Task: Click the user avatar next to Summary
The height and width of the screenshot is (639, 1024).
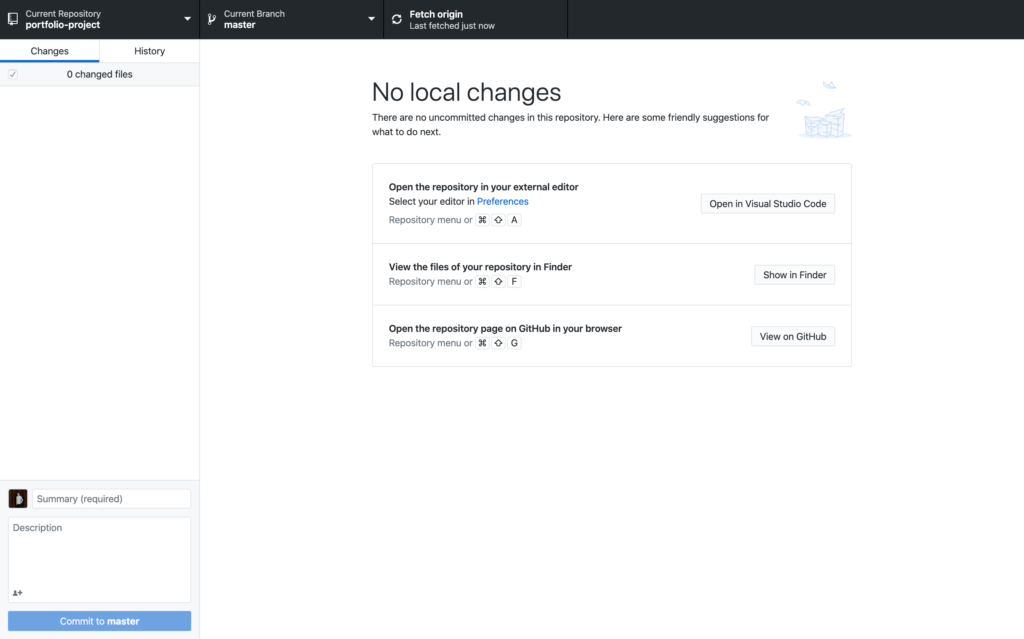Action: (18, 499)
